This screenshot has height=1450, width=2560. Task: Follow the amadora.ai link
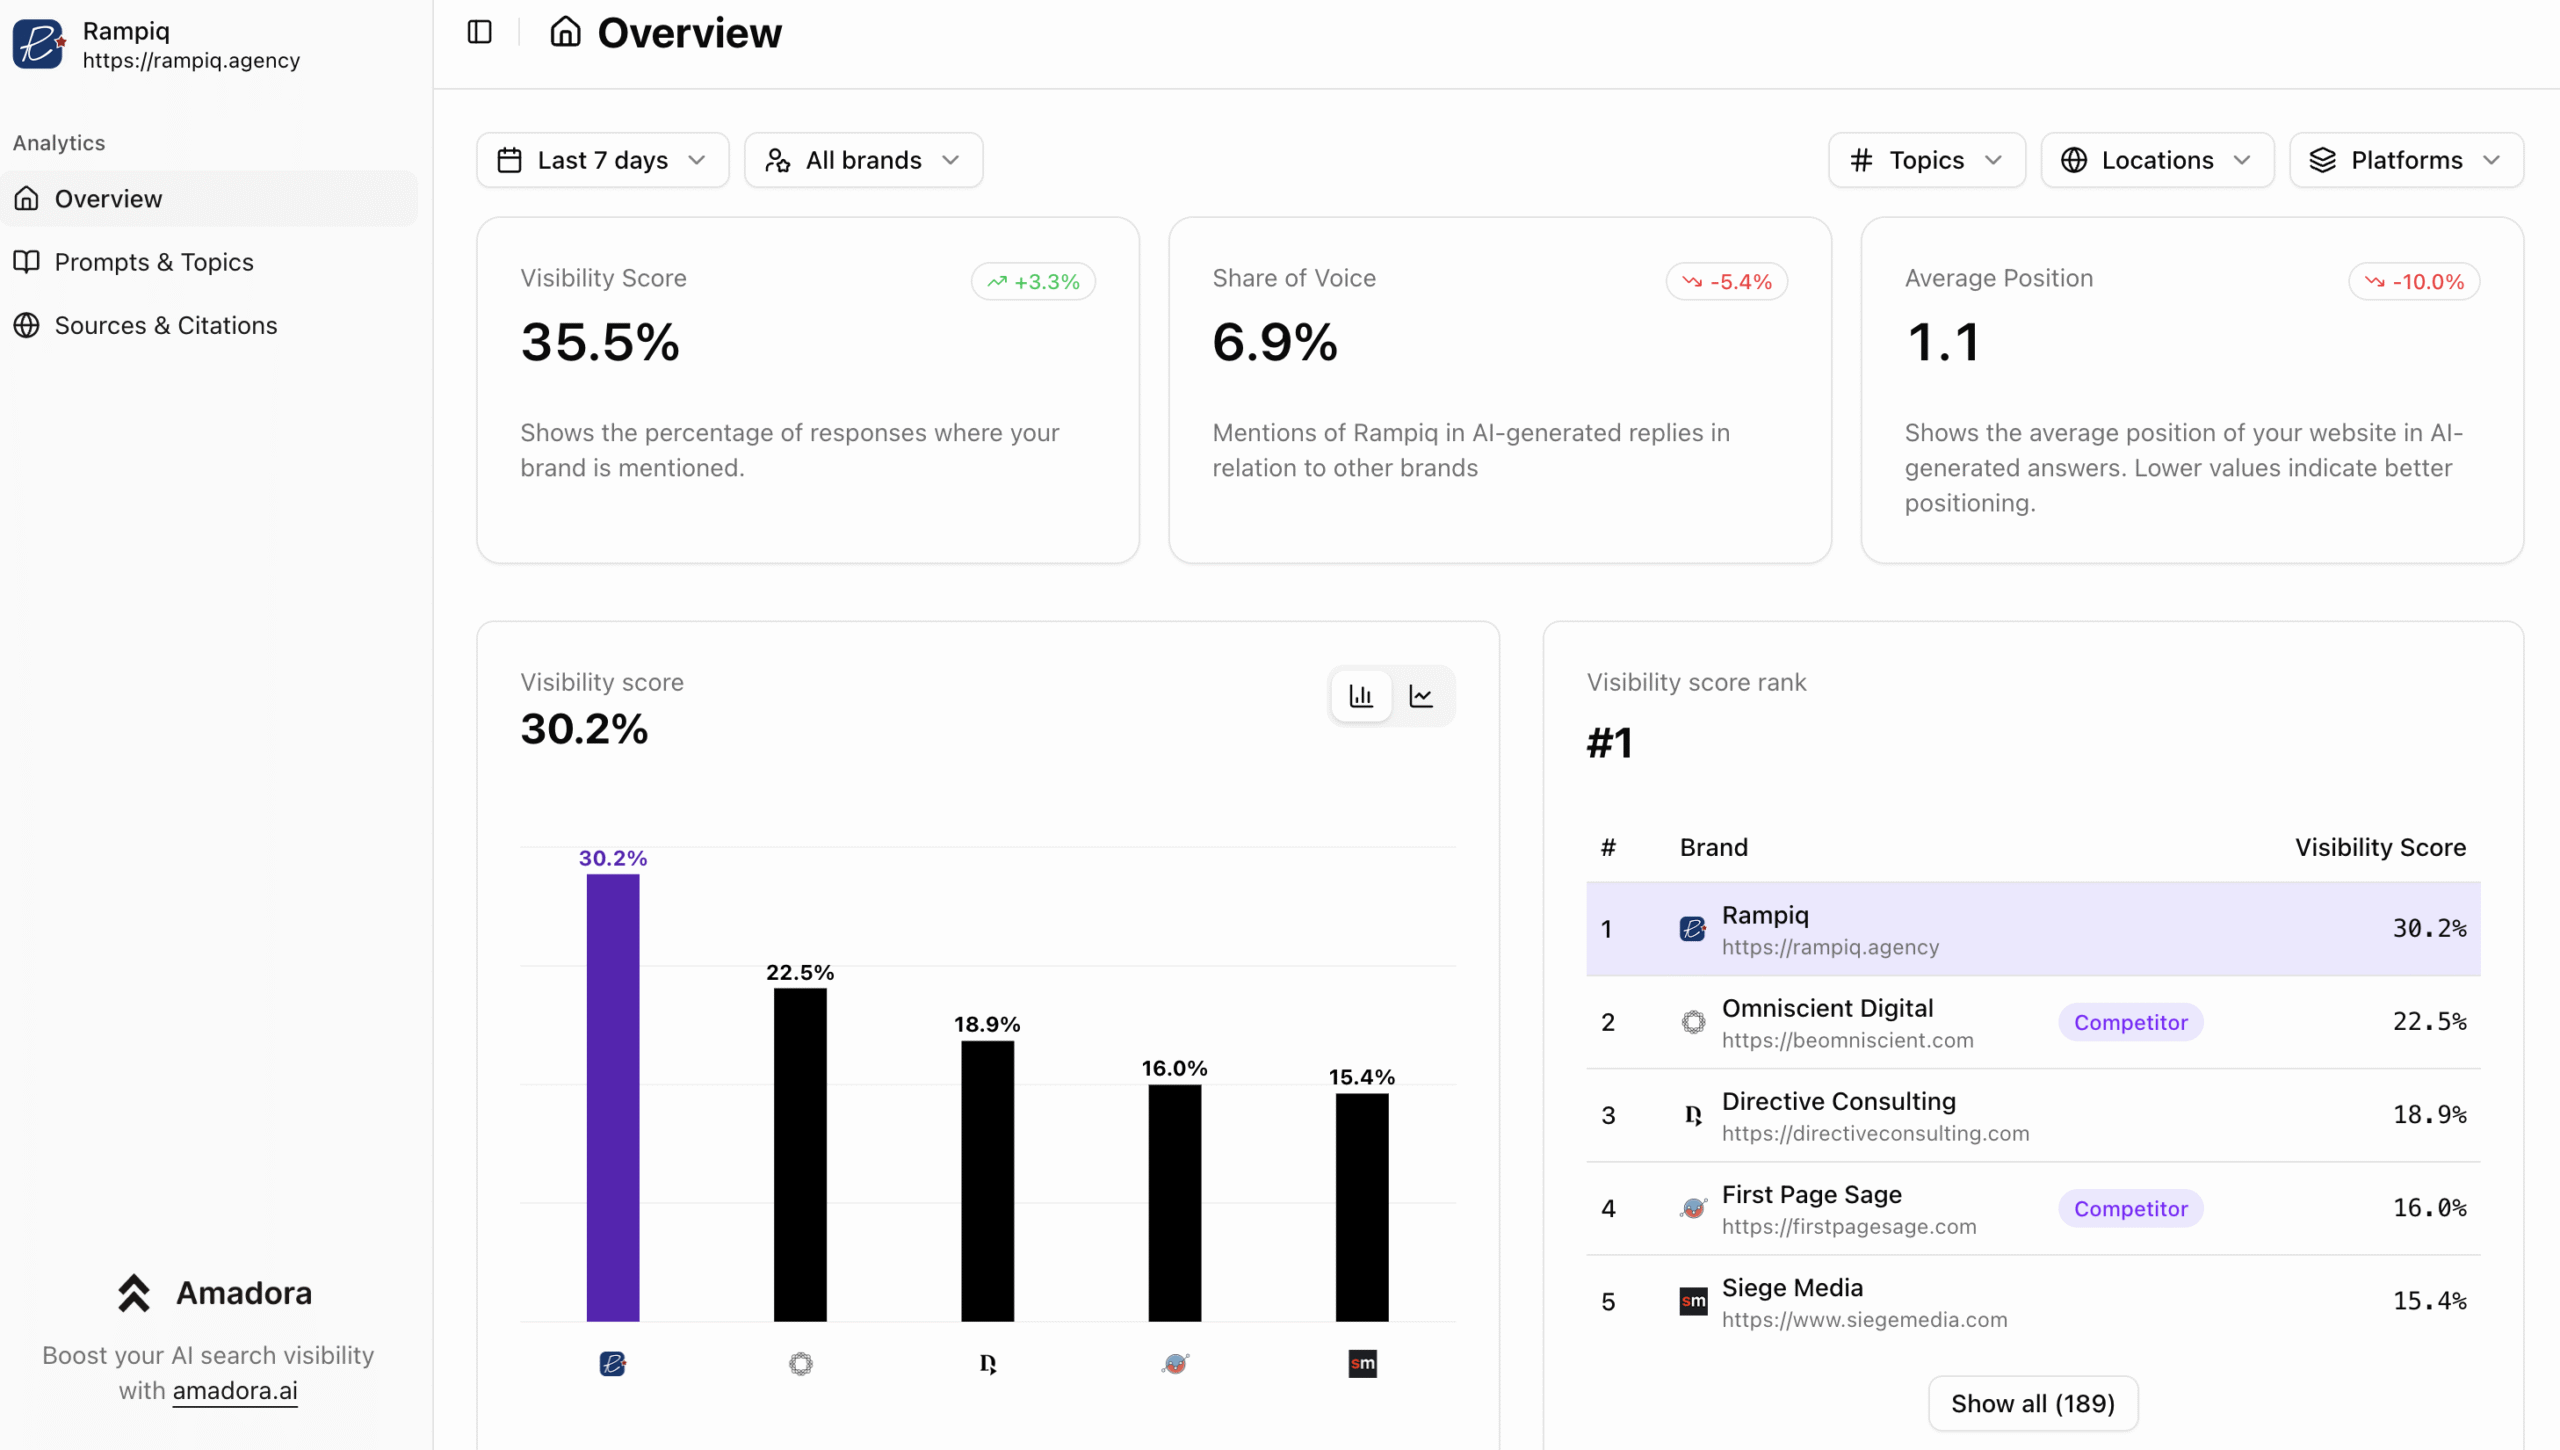235,1390
